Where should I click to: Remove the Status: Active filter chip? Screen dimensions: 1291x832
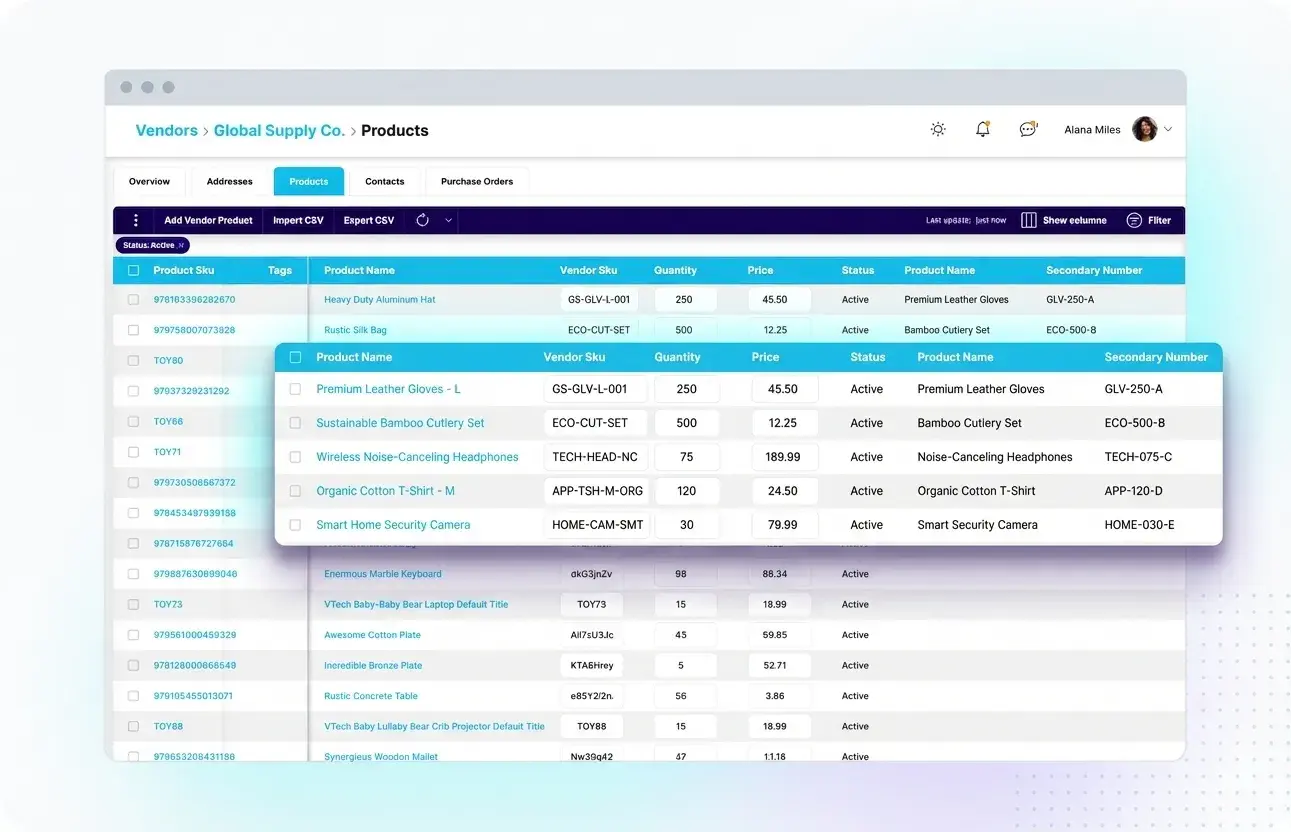click(181, 245)
